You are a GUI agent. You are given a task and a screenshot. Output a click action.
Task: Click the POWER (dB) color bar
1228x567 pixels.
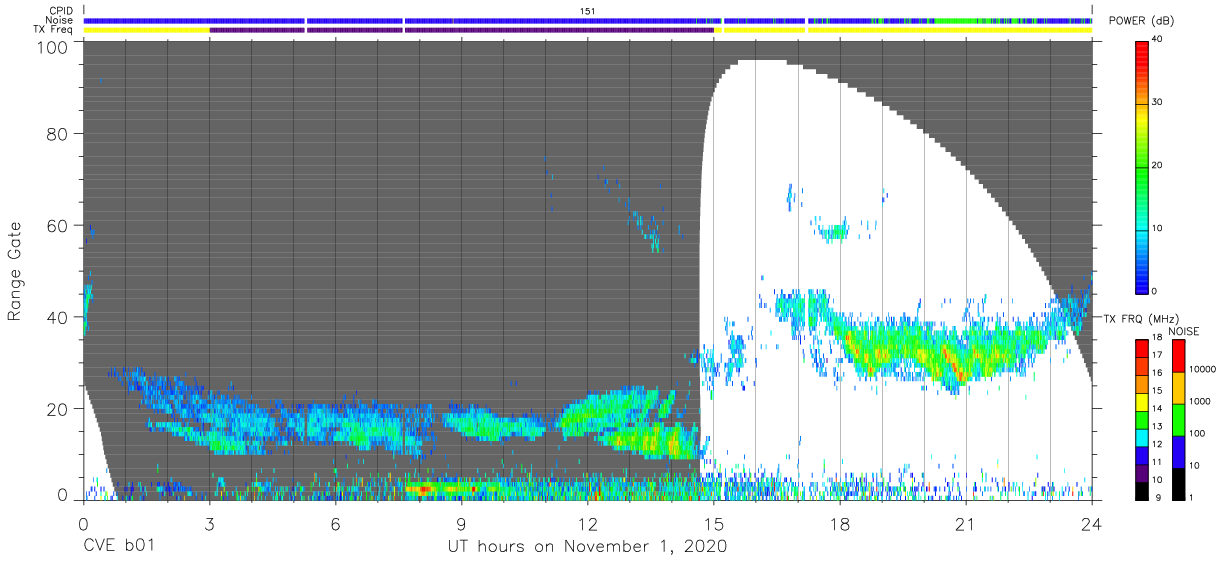pyautogui.click(x=1142, y=166)
